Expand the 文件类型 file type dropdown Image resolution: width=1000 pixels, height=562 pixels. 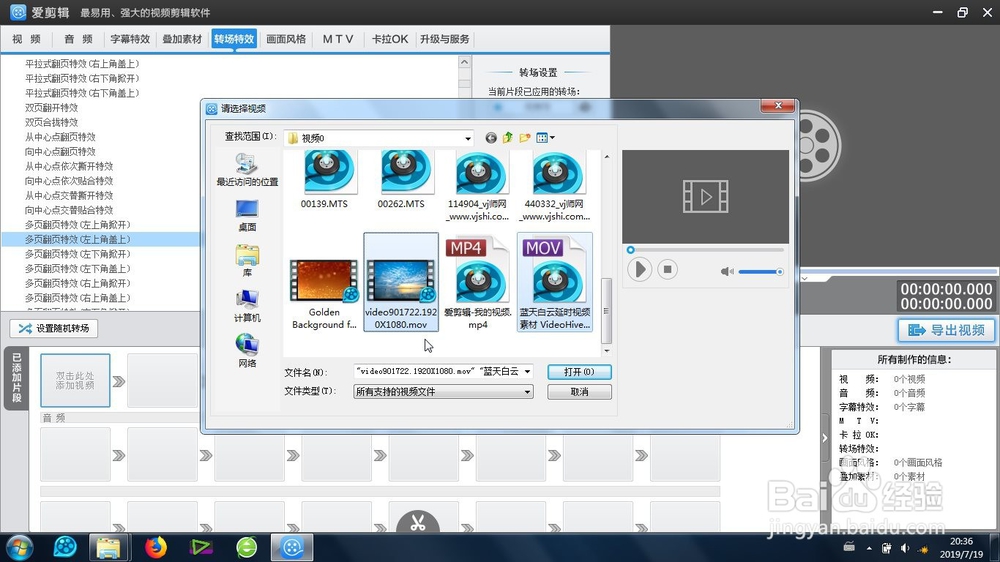point(527,392)
